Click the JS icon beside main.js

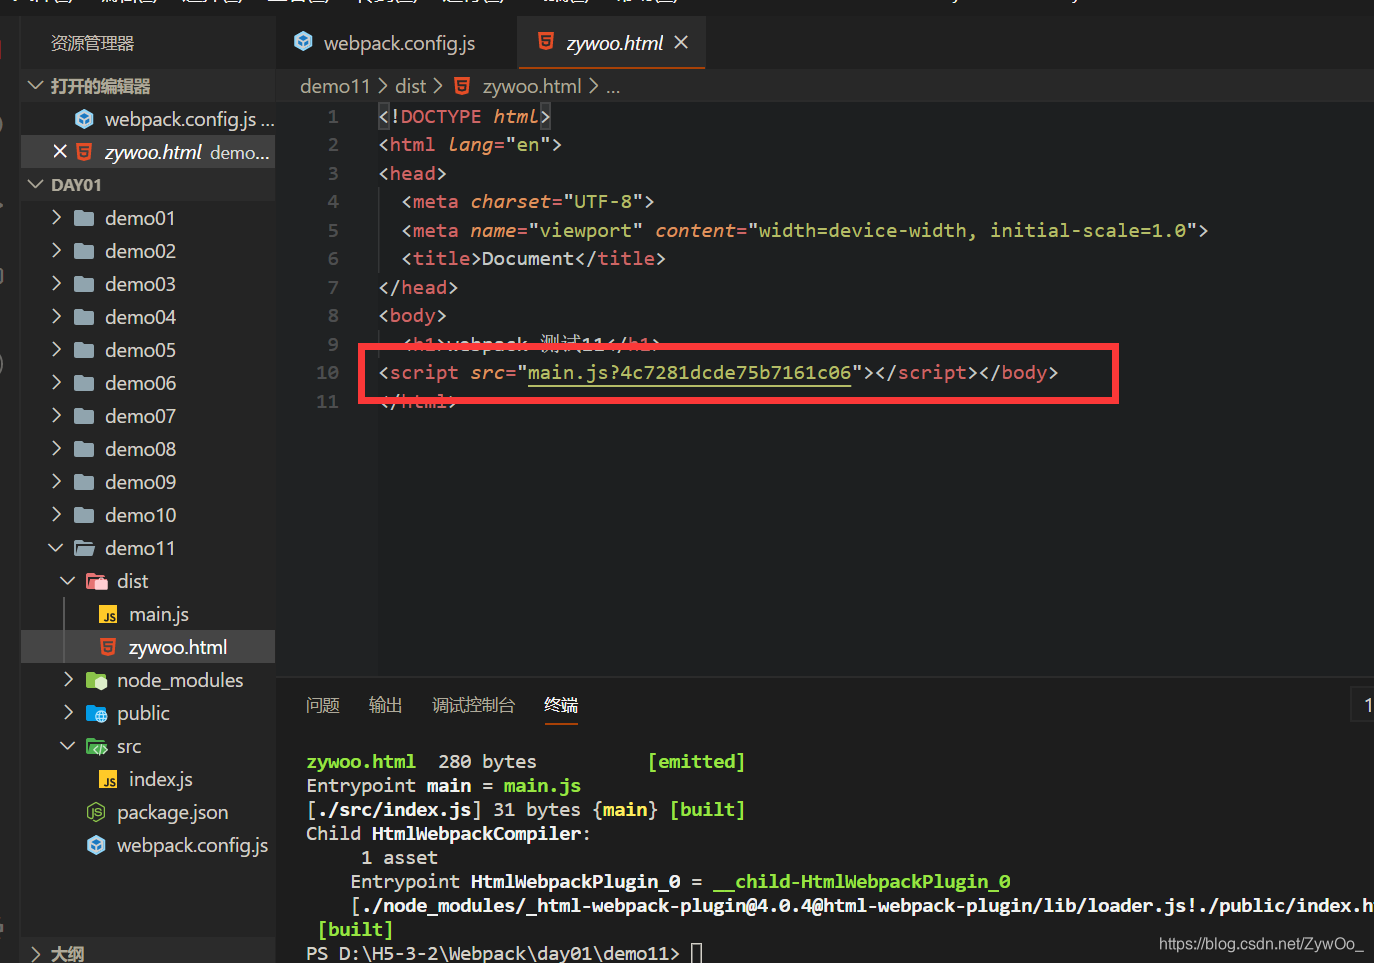point(108,615)
